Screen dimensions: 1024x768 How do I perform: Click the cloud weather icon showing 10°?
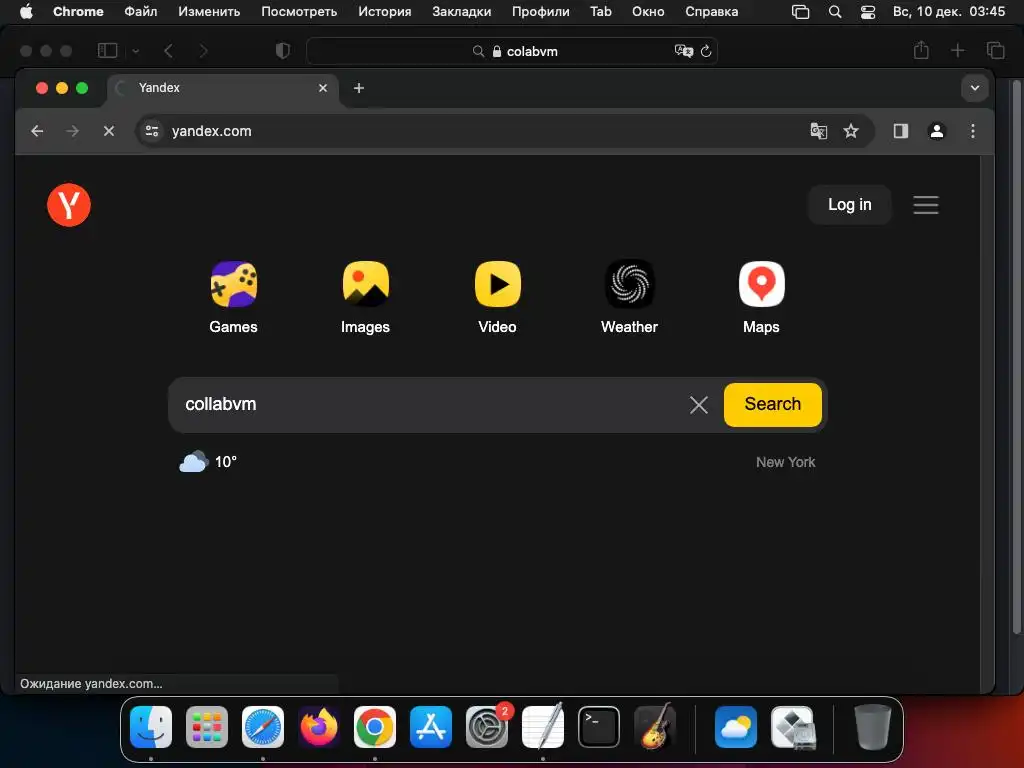193,462
